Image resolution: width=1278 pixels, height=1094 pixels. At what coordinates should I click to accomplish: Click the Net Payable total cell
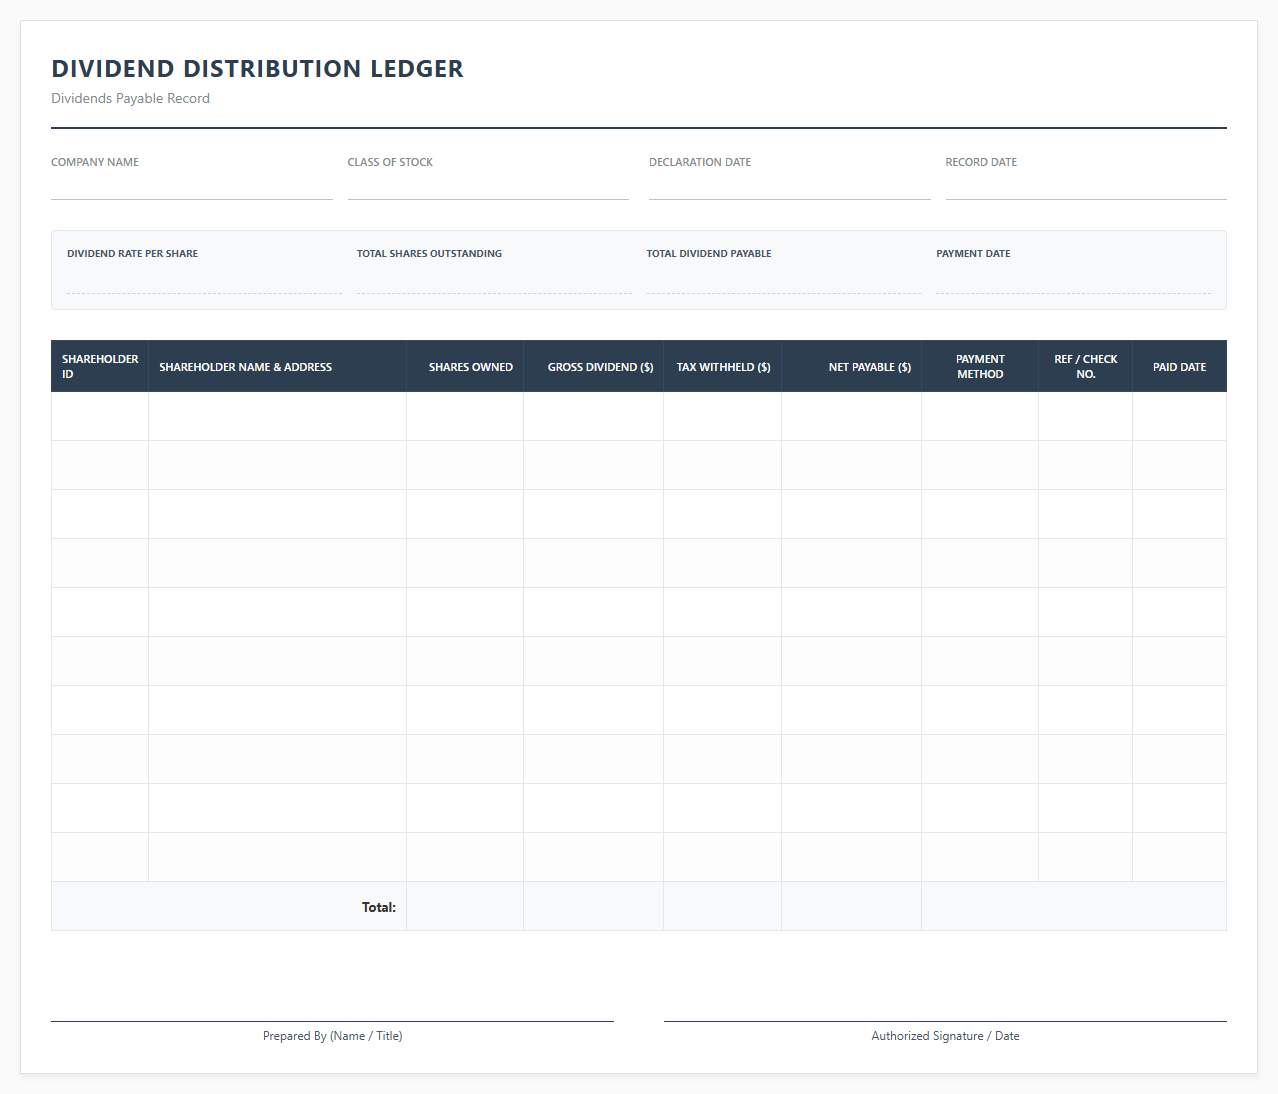[x=852, y=906]
